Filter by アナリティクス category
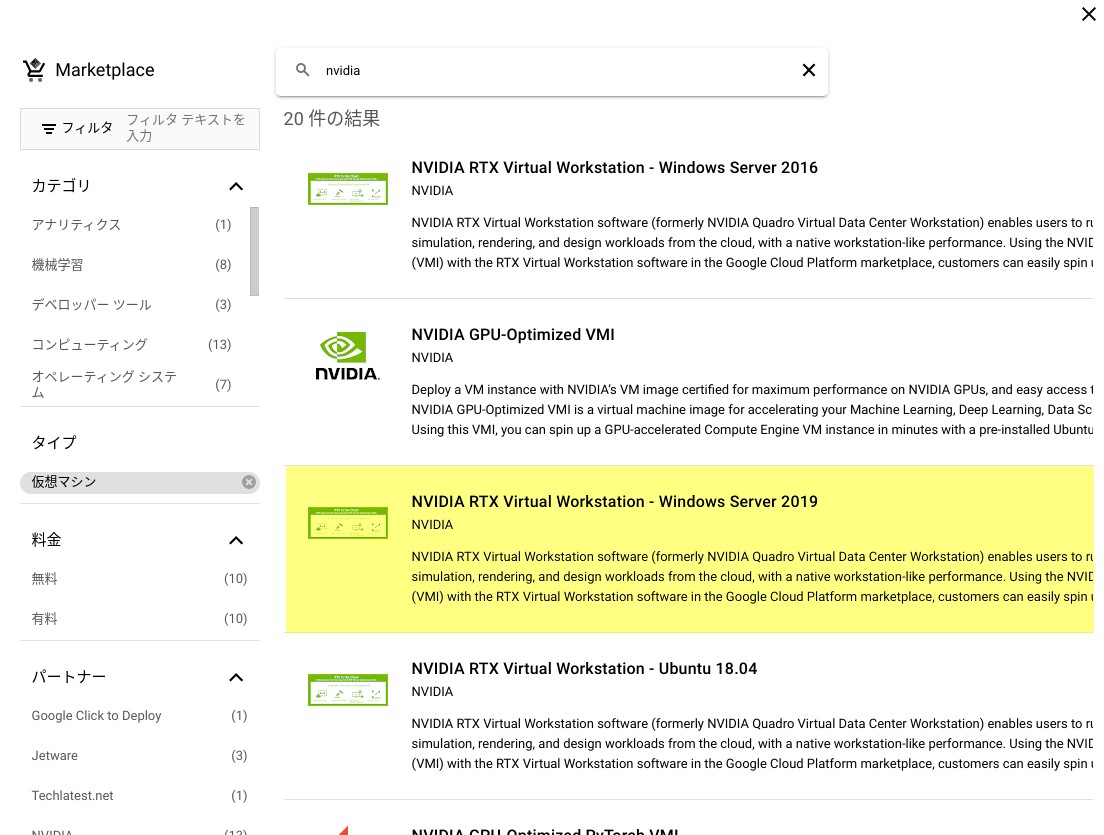 tap(132, 225)
